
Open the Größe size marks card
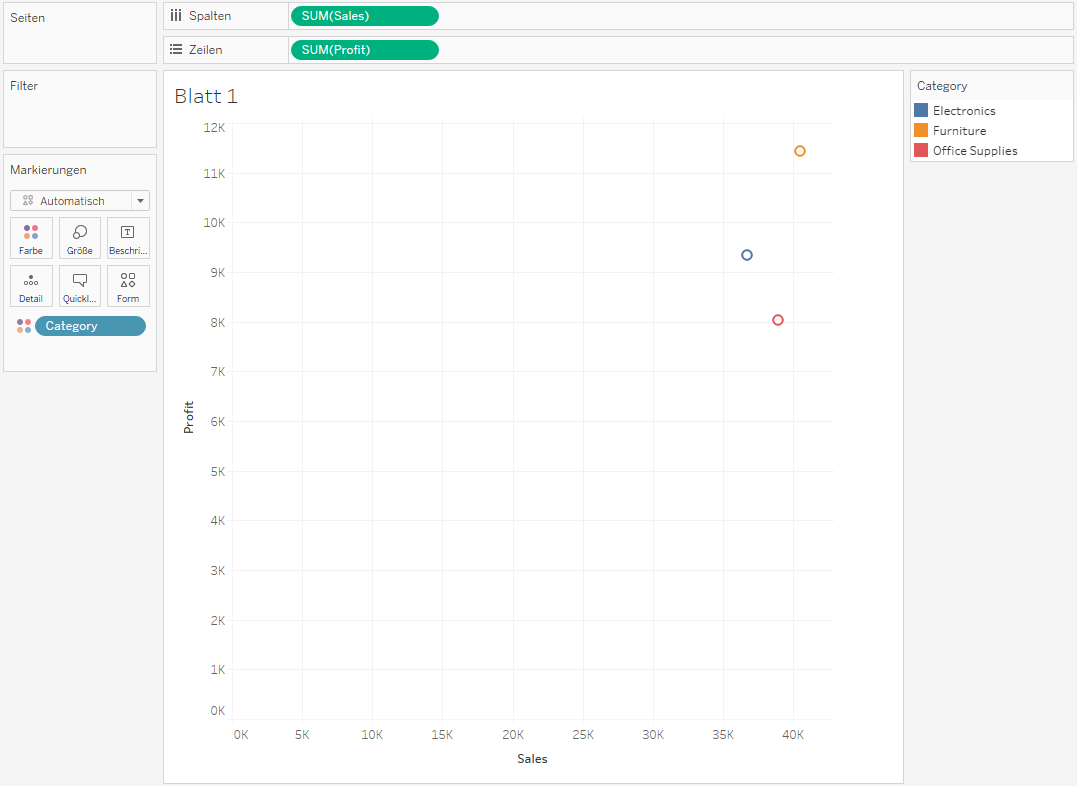[80, 238]
